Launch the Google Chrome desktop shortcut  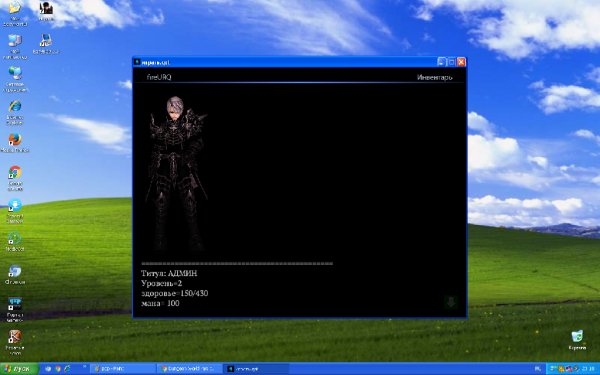[x=15, y=178]
